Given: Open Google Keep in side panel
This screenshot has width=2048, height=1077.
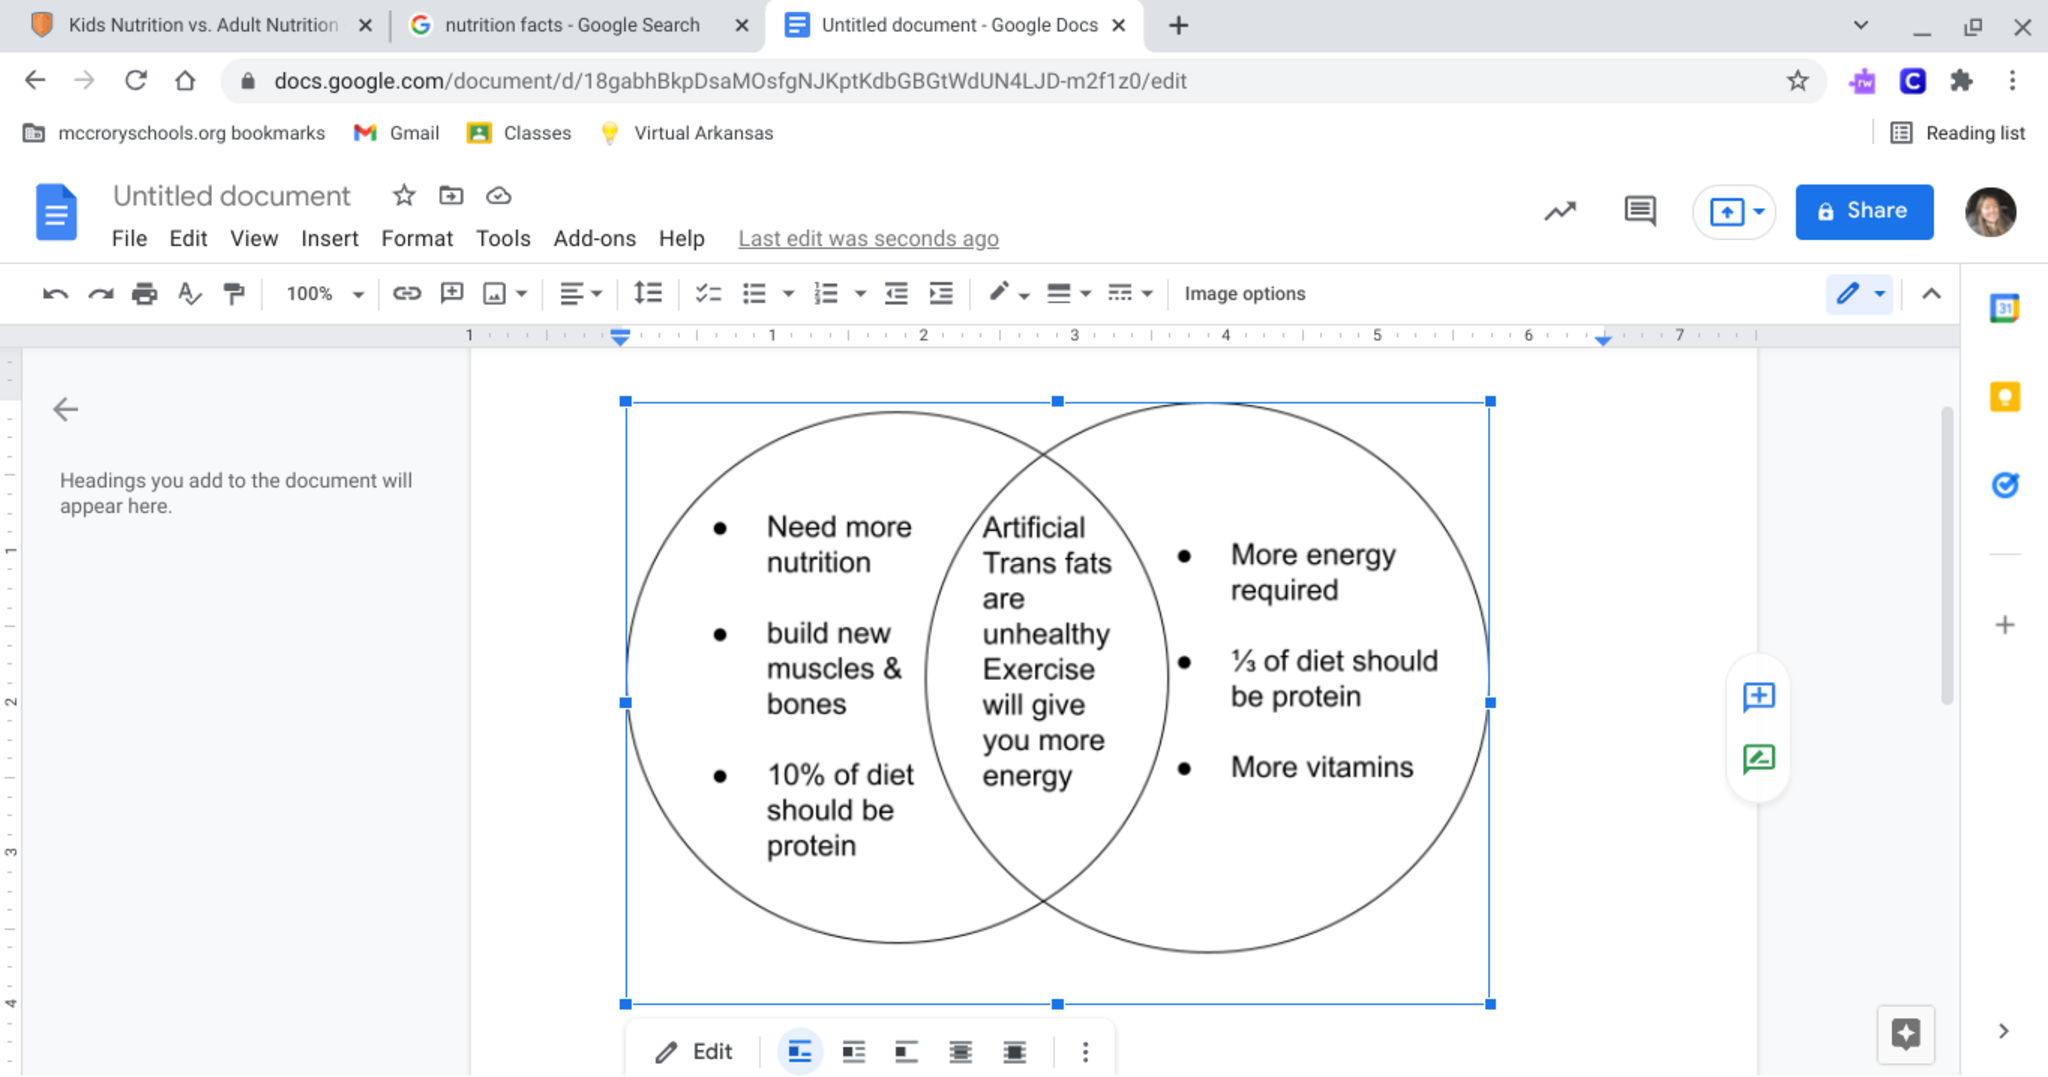Looking at the screenshot, I should click(x=2004, y=397).
